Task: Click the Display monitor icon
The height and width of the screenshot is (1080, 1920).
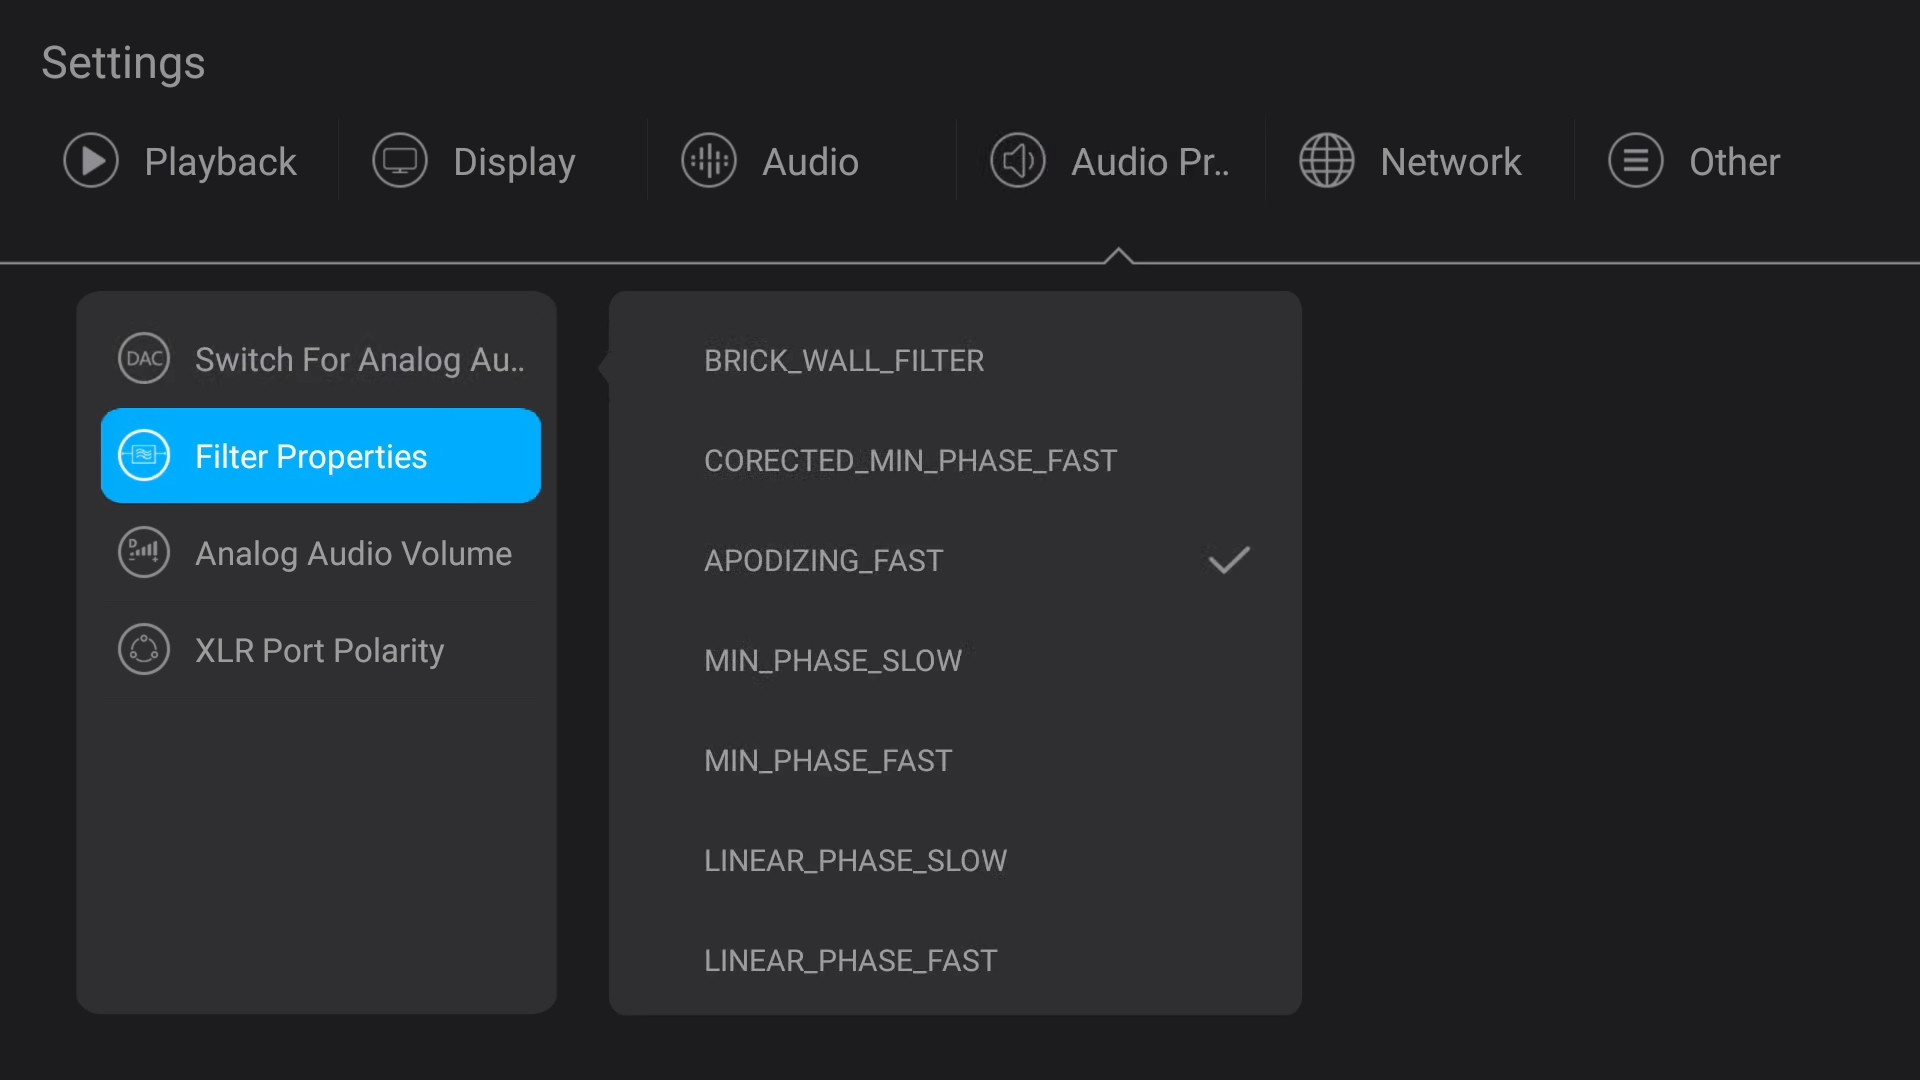Action: pyautogui.click(x=400, y=161)
